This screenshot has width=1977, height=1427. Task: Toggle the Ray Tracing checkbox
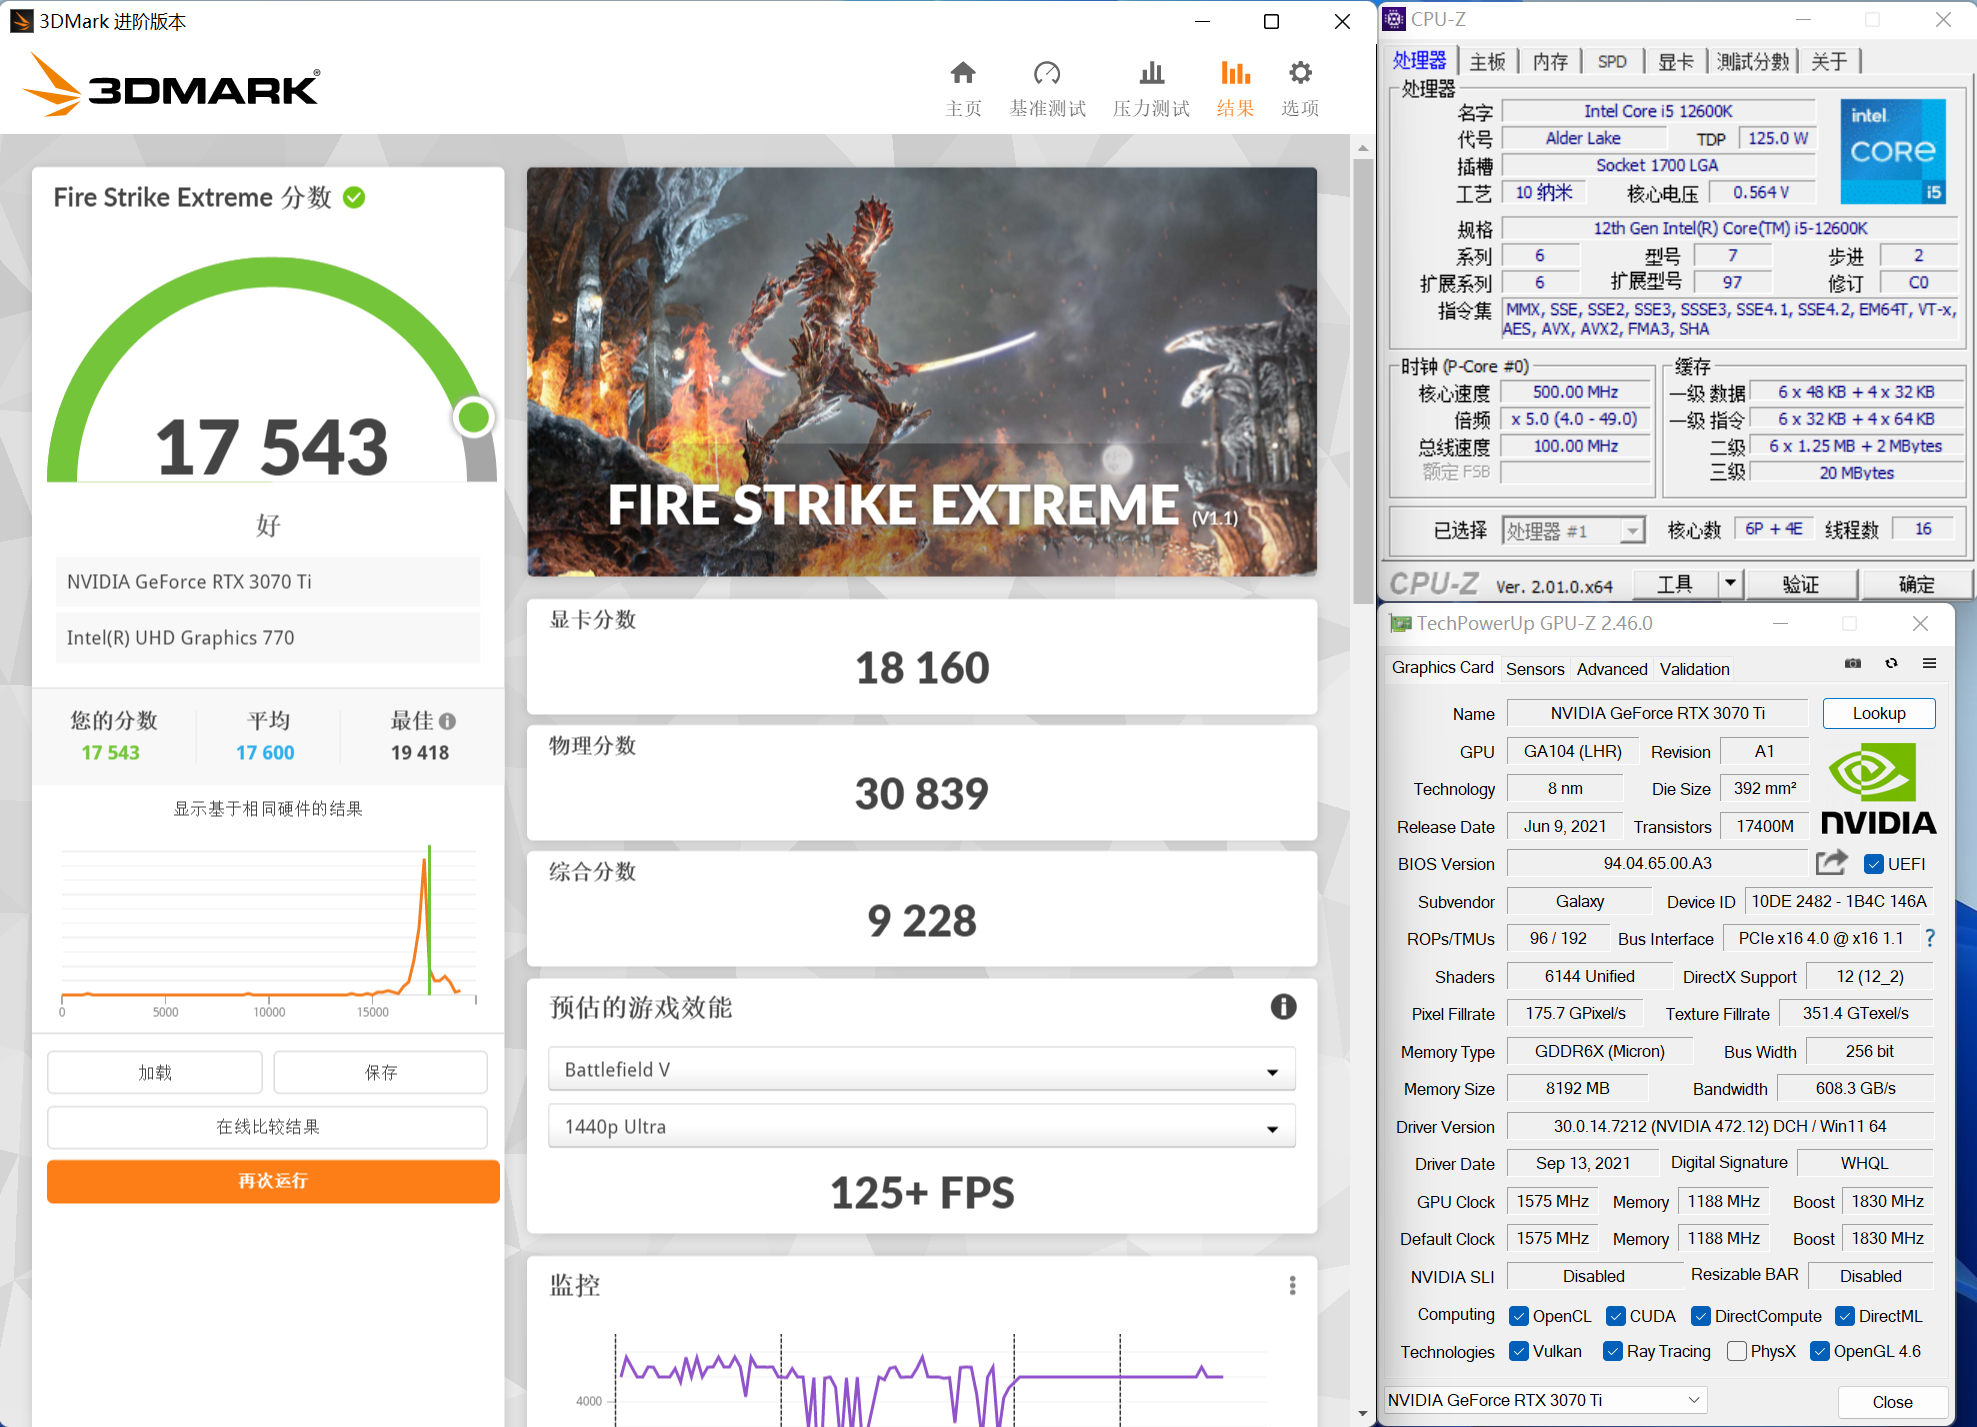pos(1612,1351)
